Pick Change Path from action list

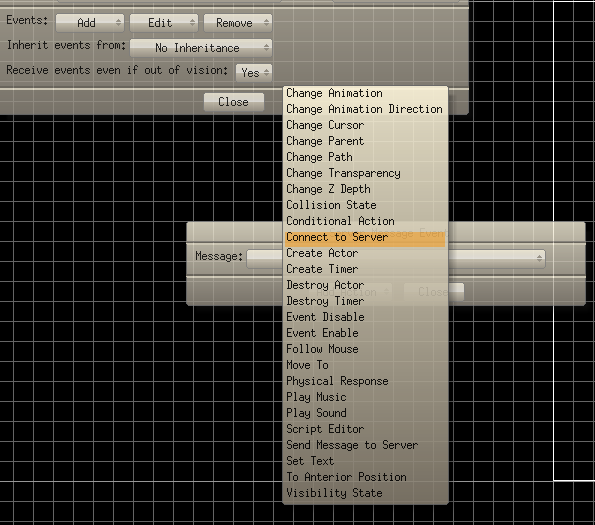(x=365, y=157)
